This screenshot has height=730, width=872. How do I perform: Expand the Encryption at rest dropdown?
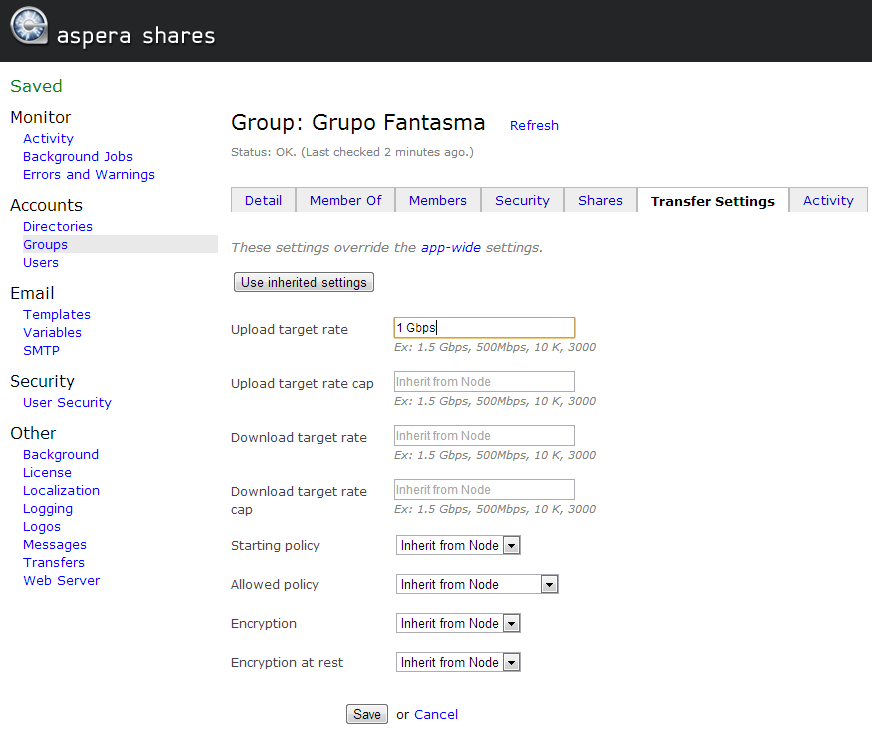458,662
